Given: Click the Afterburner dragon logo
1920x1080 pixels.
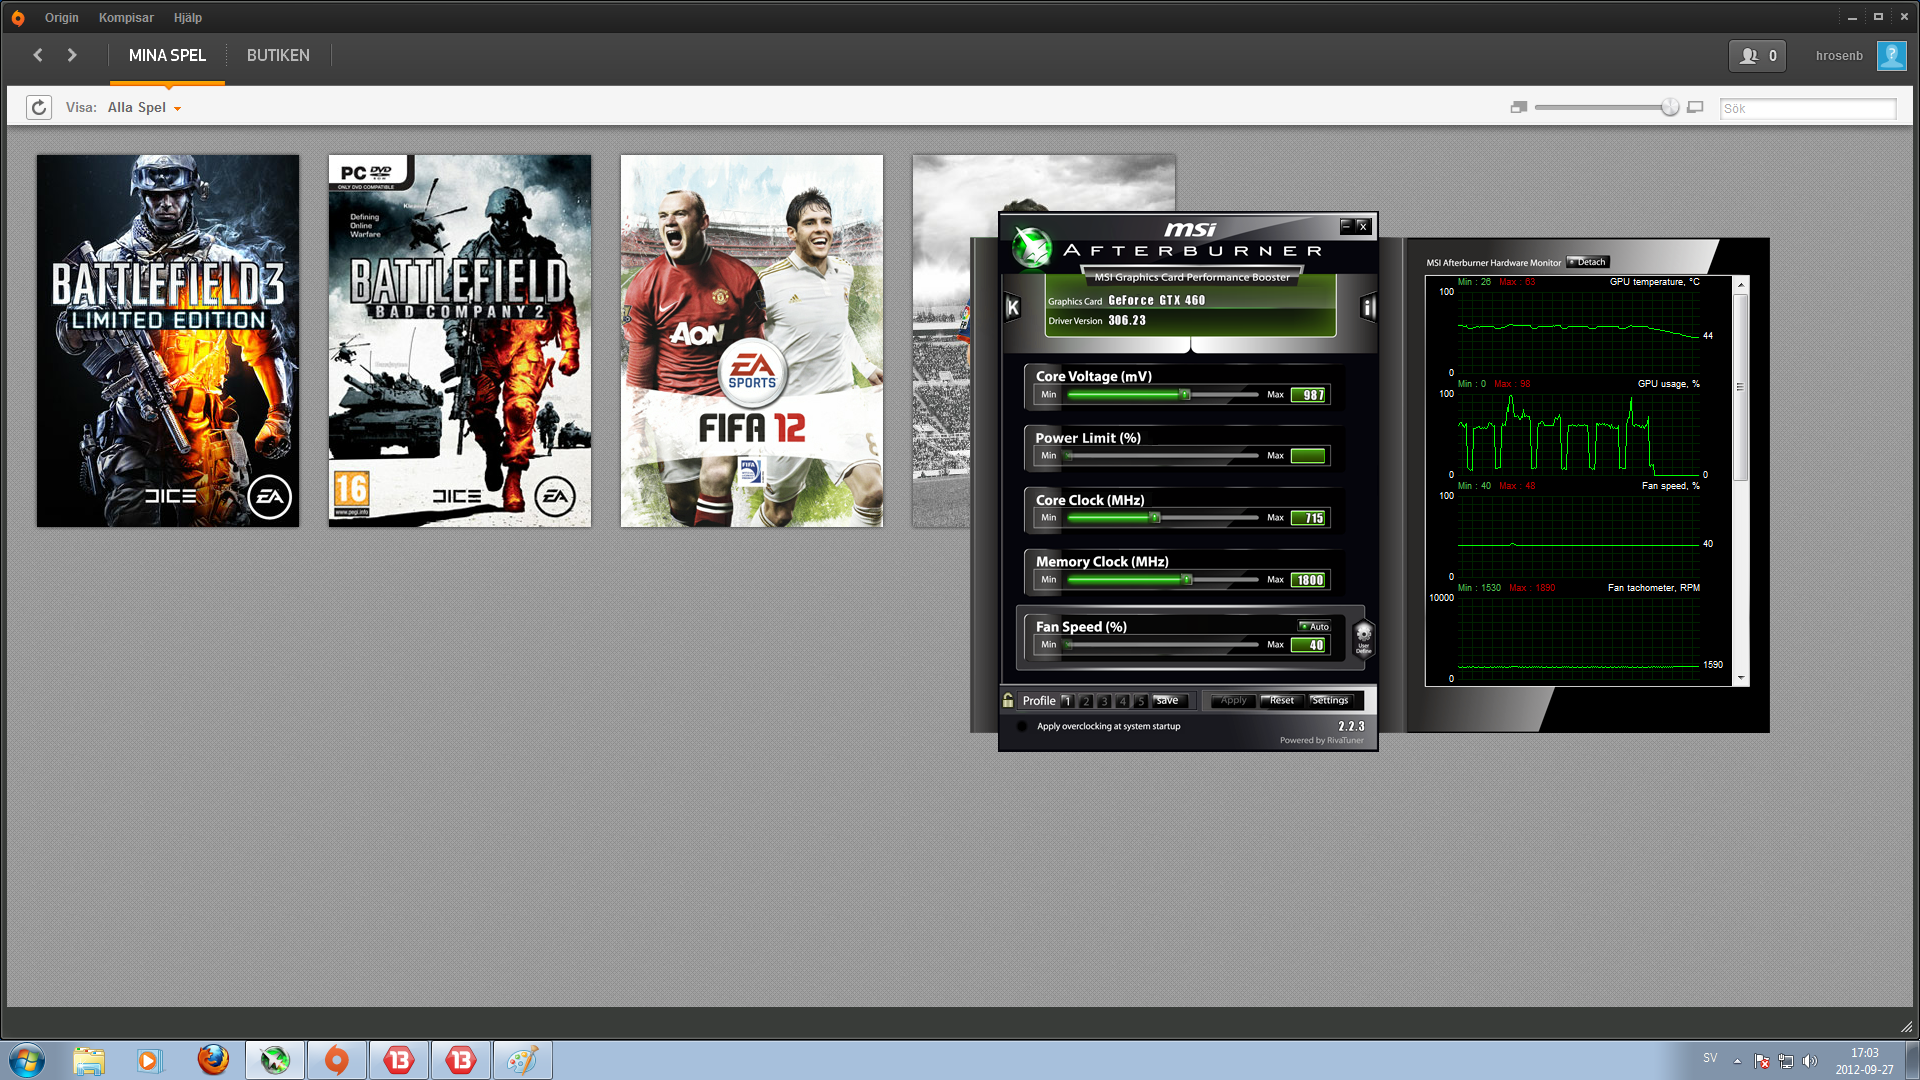Looking at the screenshot, I should [x=1031, y=247].
